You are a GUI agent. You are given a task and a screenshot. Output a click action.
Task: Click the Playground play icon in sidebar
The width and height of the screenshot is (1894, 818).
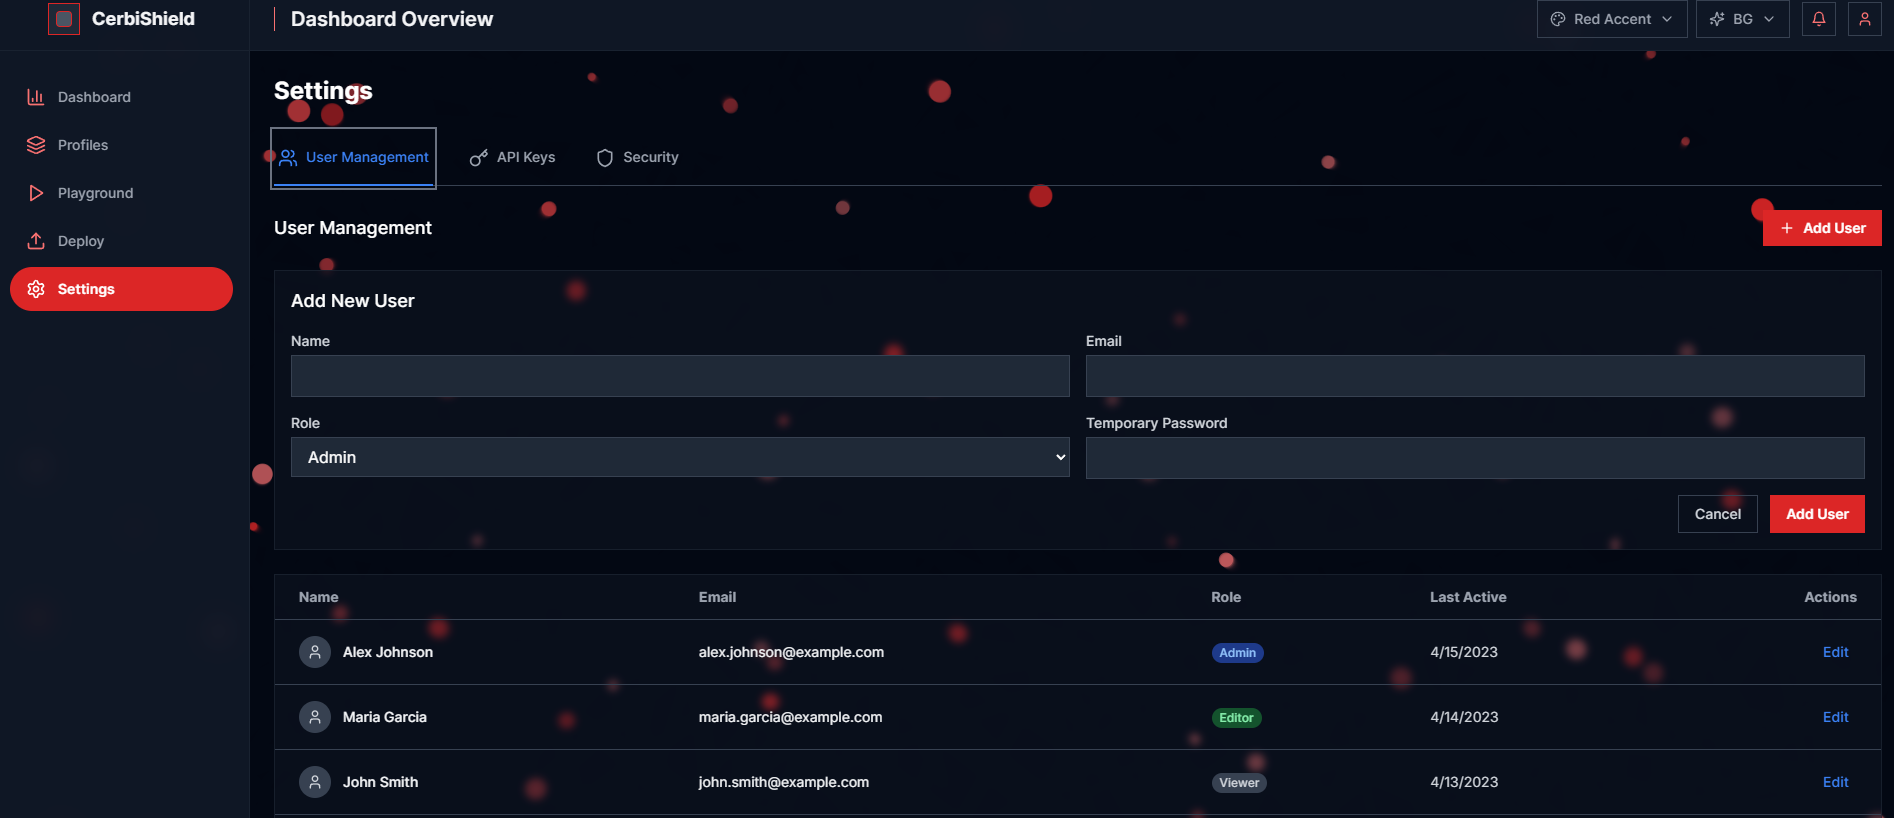coord(36,193)
